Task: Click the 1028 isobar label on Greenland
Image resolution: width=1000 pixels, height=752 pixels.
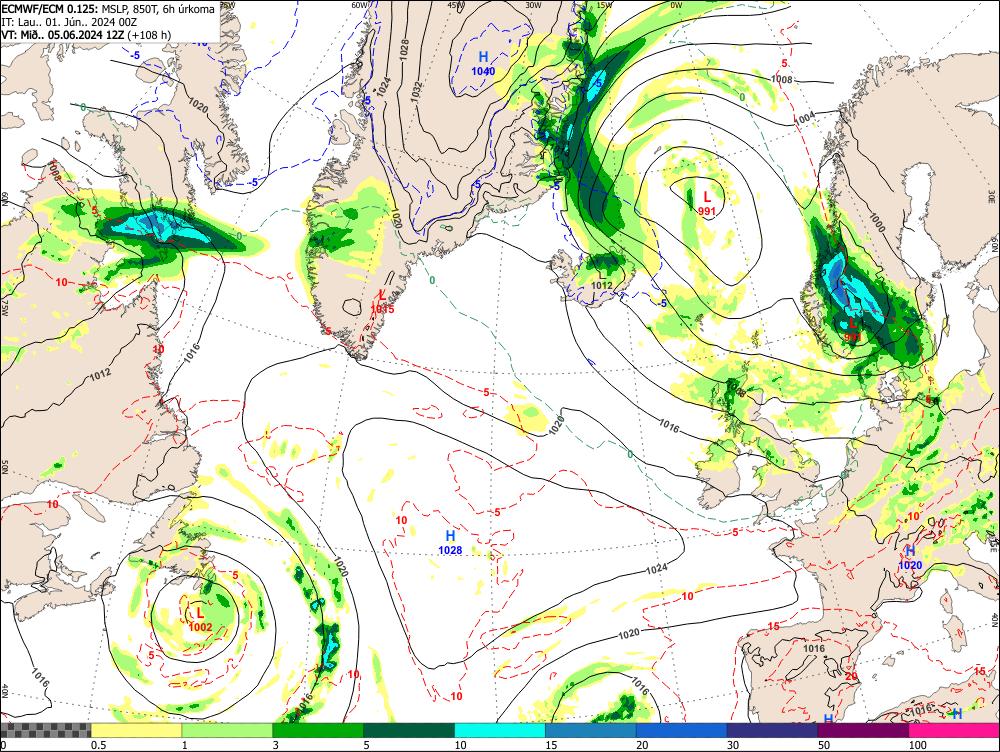Action: [403, 50]
